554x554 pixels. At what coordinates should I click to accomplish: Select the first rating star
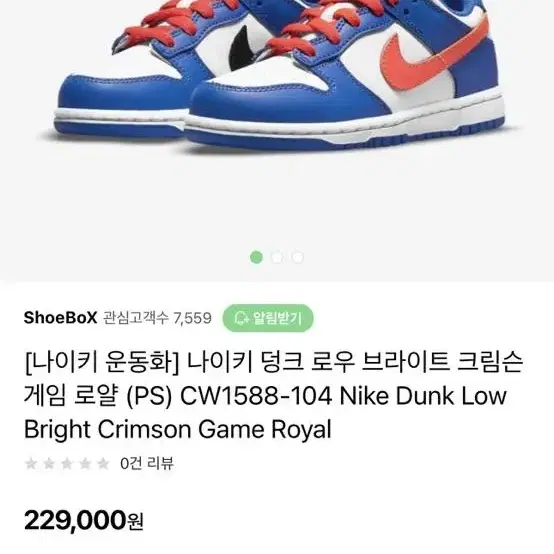(31, 463)
